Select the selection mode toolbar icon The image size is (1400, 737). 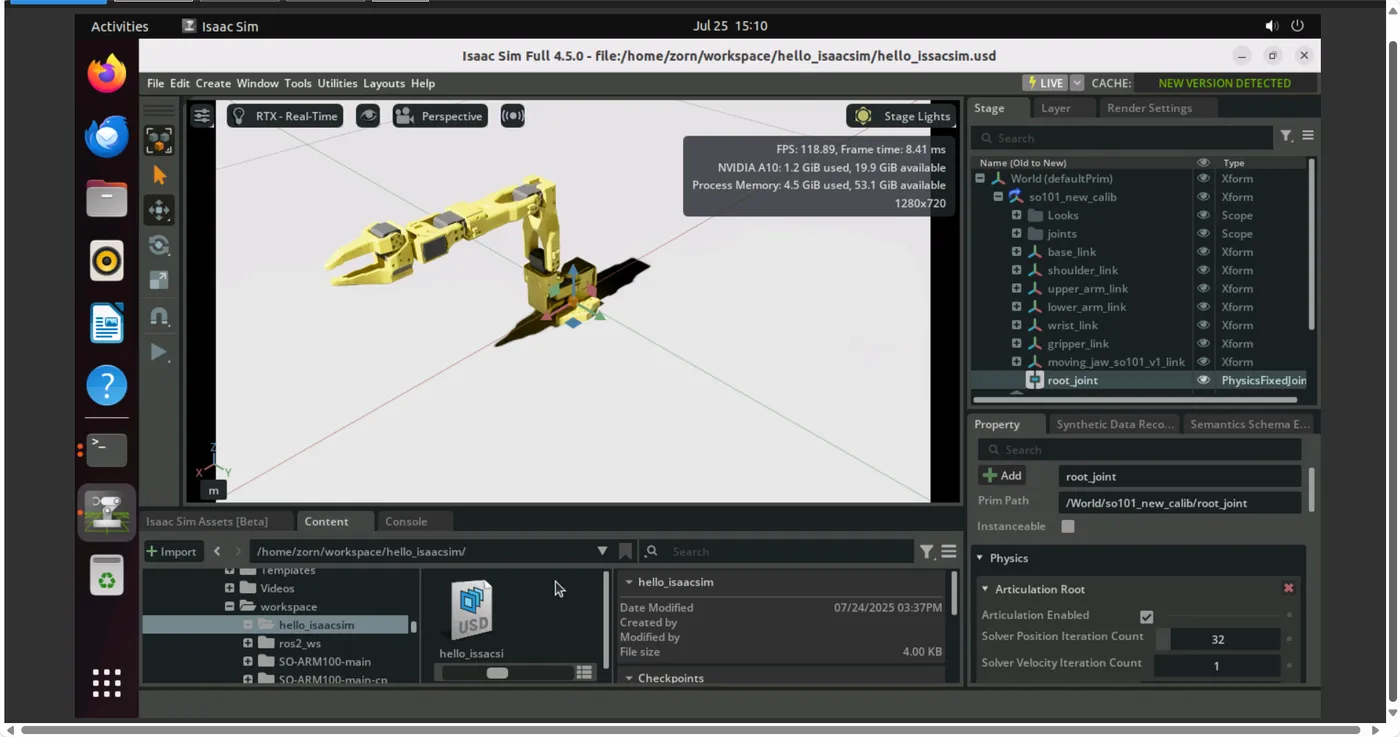[159, 140]
